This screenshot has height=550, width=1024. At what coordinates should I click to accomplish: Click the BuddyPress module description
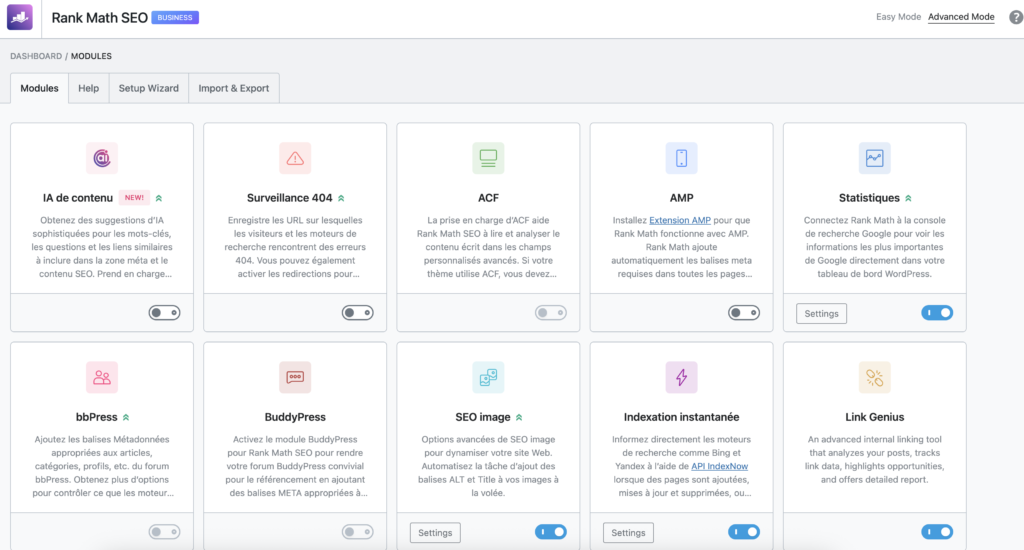[295, 466]
